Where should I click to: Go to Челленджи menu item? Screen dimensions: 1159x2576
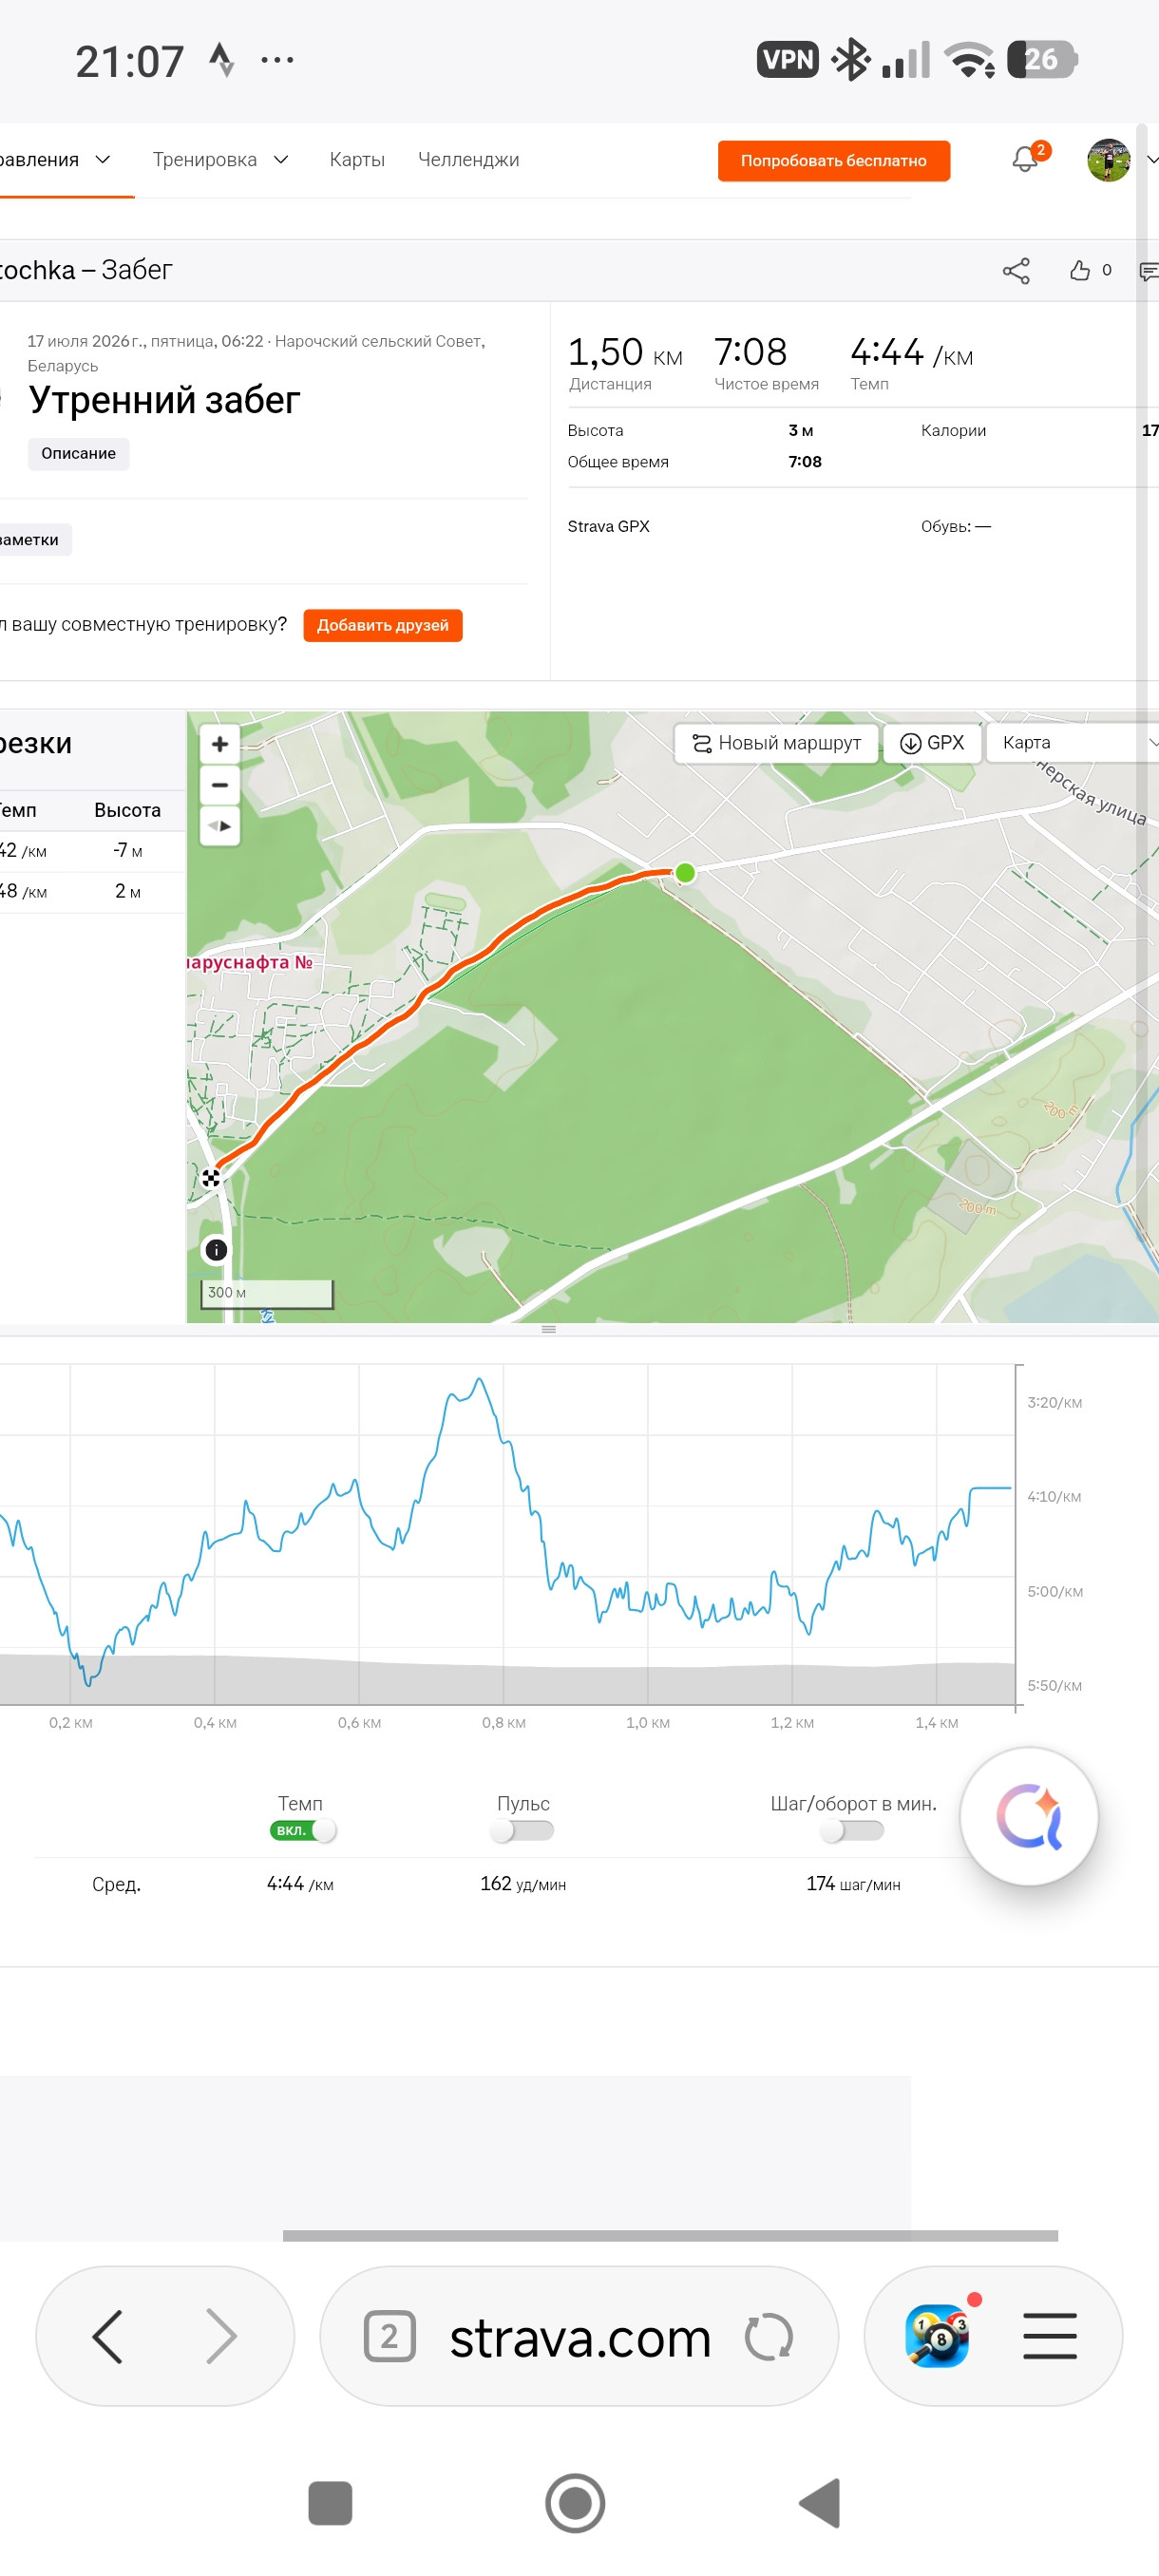tap(468, 160)
